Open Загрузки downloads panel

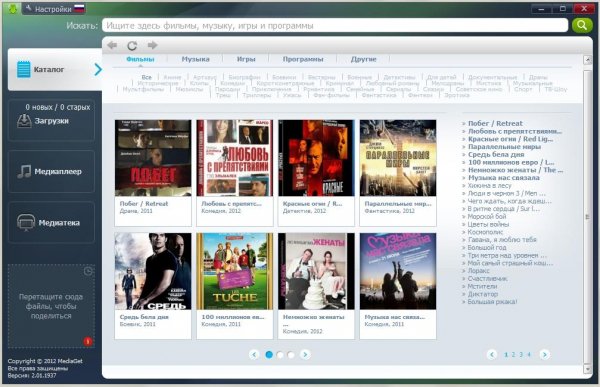[51, 120]
